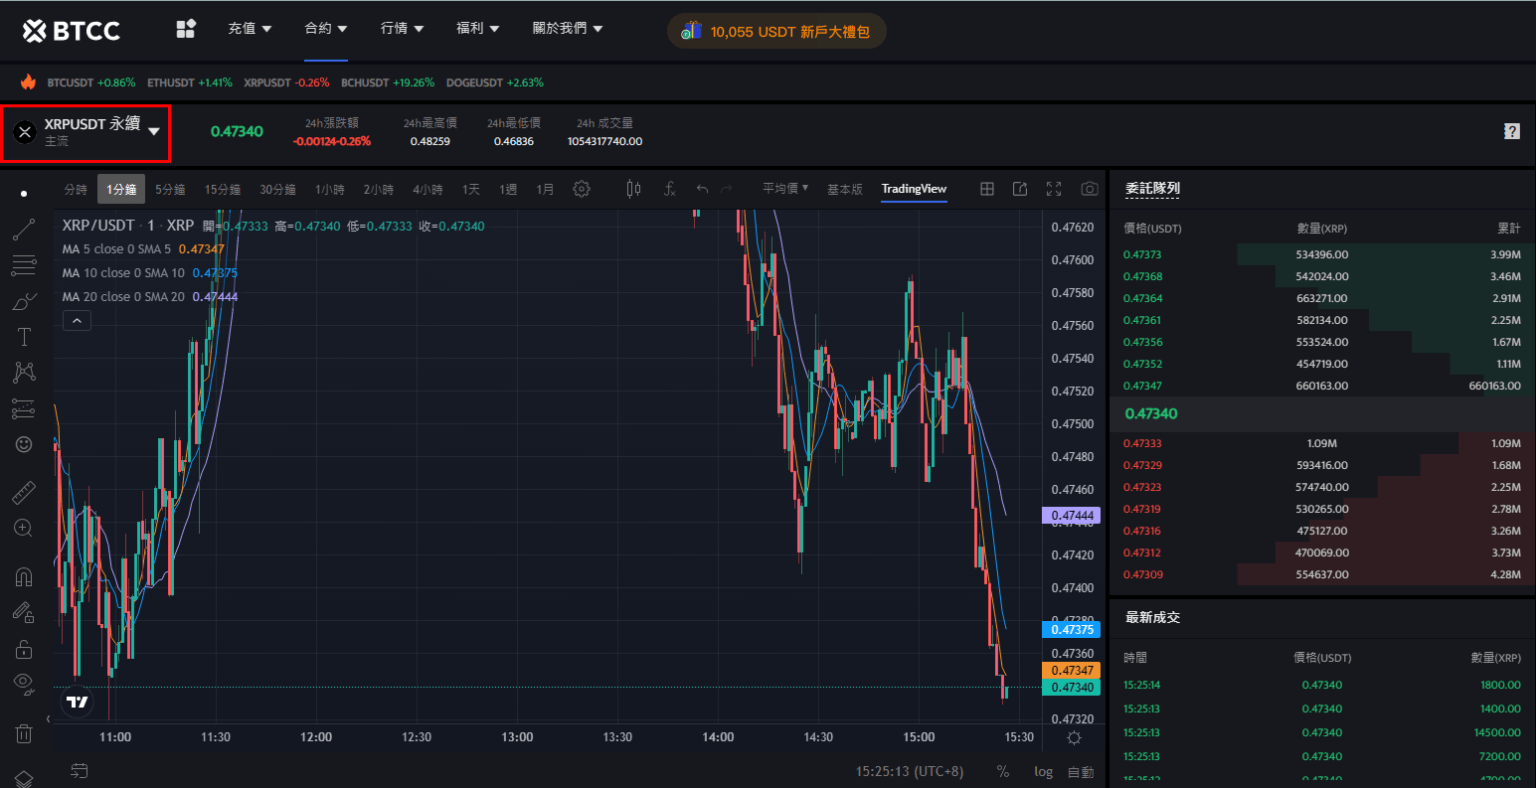This screenshot has width=1536, height=788.
Task: Capture chart snapshot with camera icon
Action: 1088,188
